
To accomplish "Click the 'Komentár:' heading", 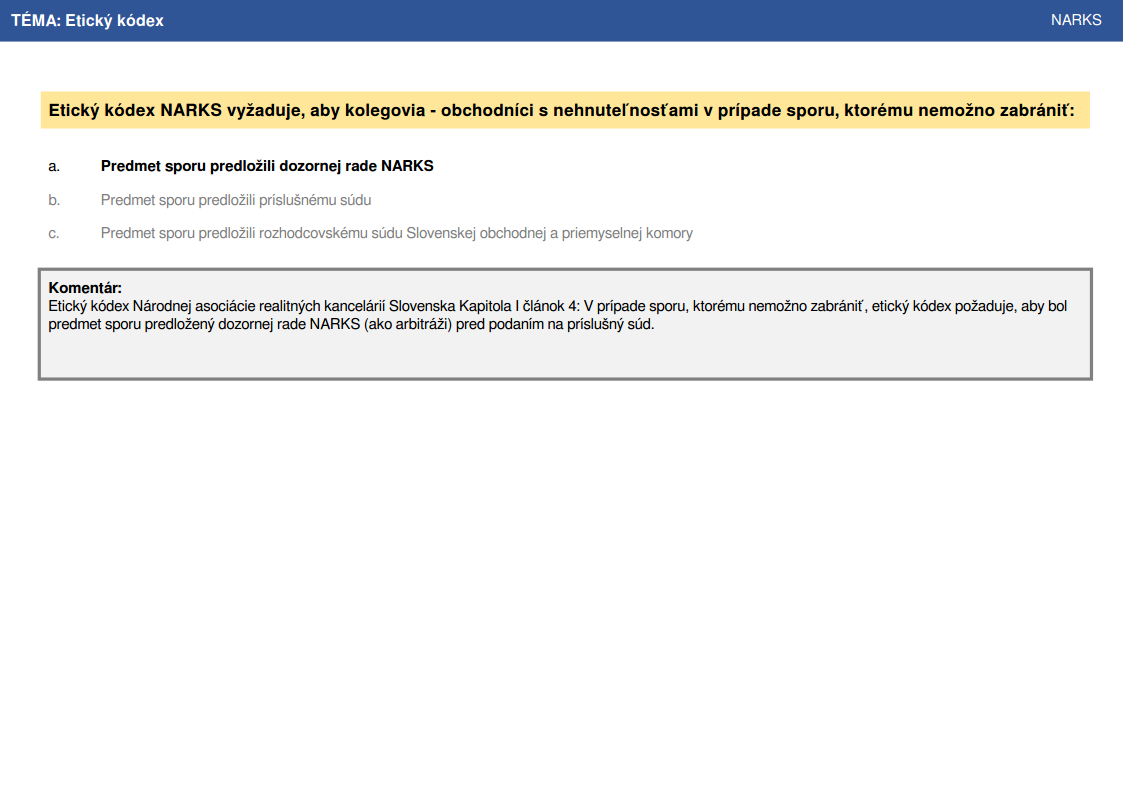I will [85, 288].
